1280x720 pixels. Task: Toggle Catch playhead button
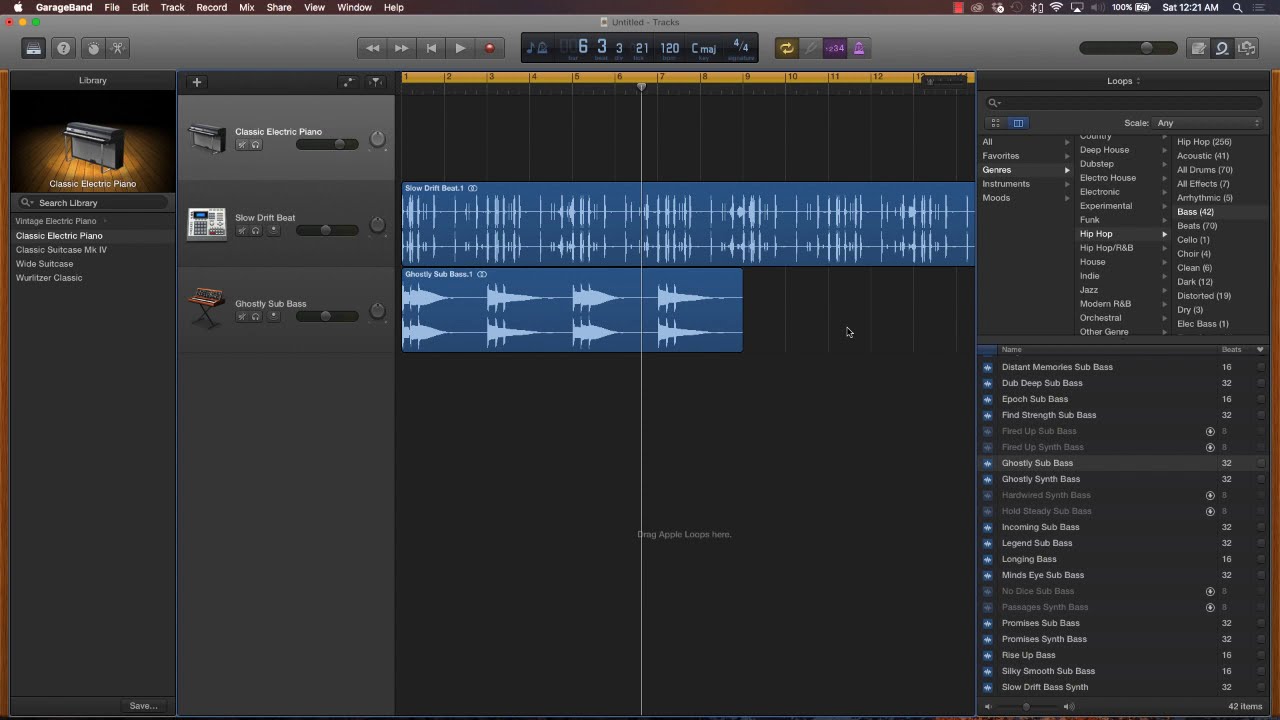(x=376, y=82)
